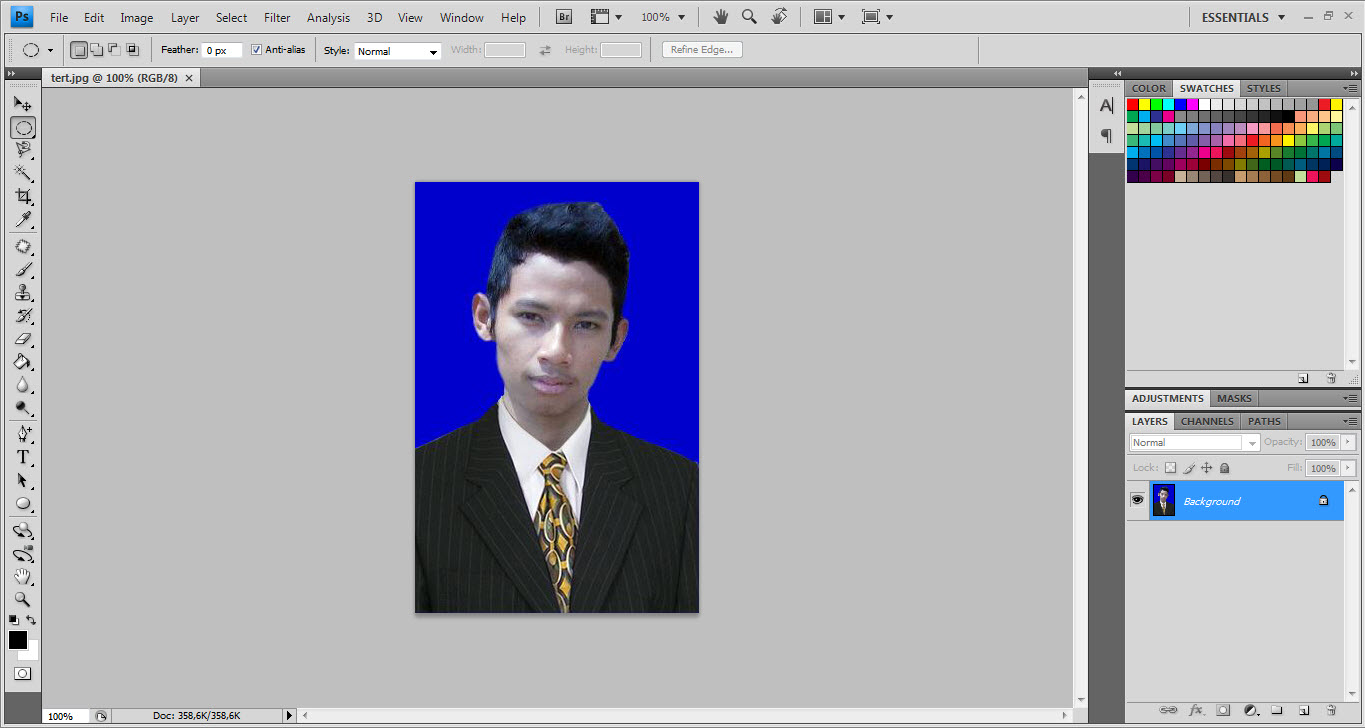The height and width of the screenshot is (728, 1365).
Task: Hide the Background layer visibility
Action: click(1137, 500)
